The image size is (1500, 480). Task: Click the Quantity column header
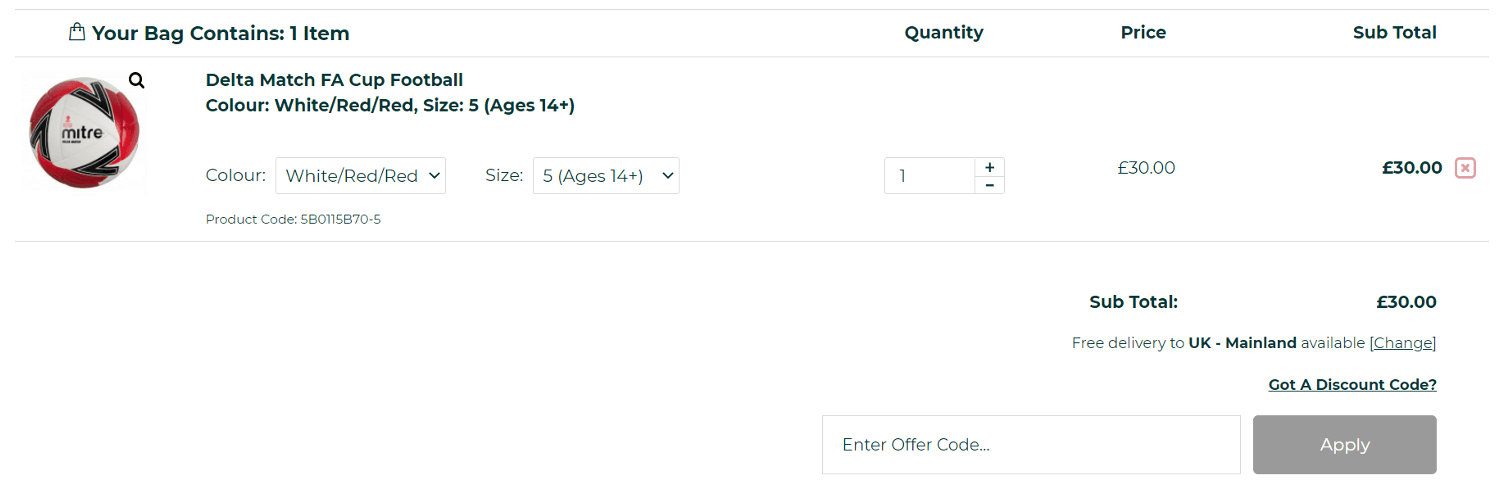943,33
